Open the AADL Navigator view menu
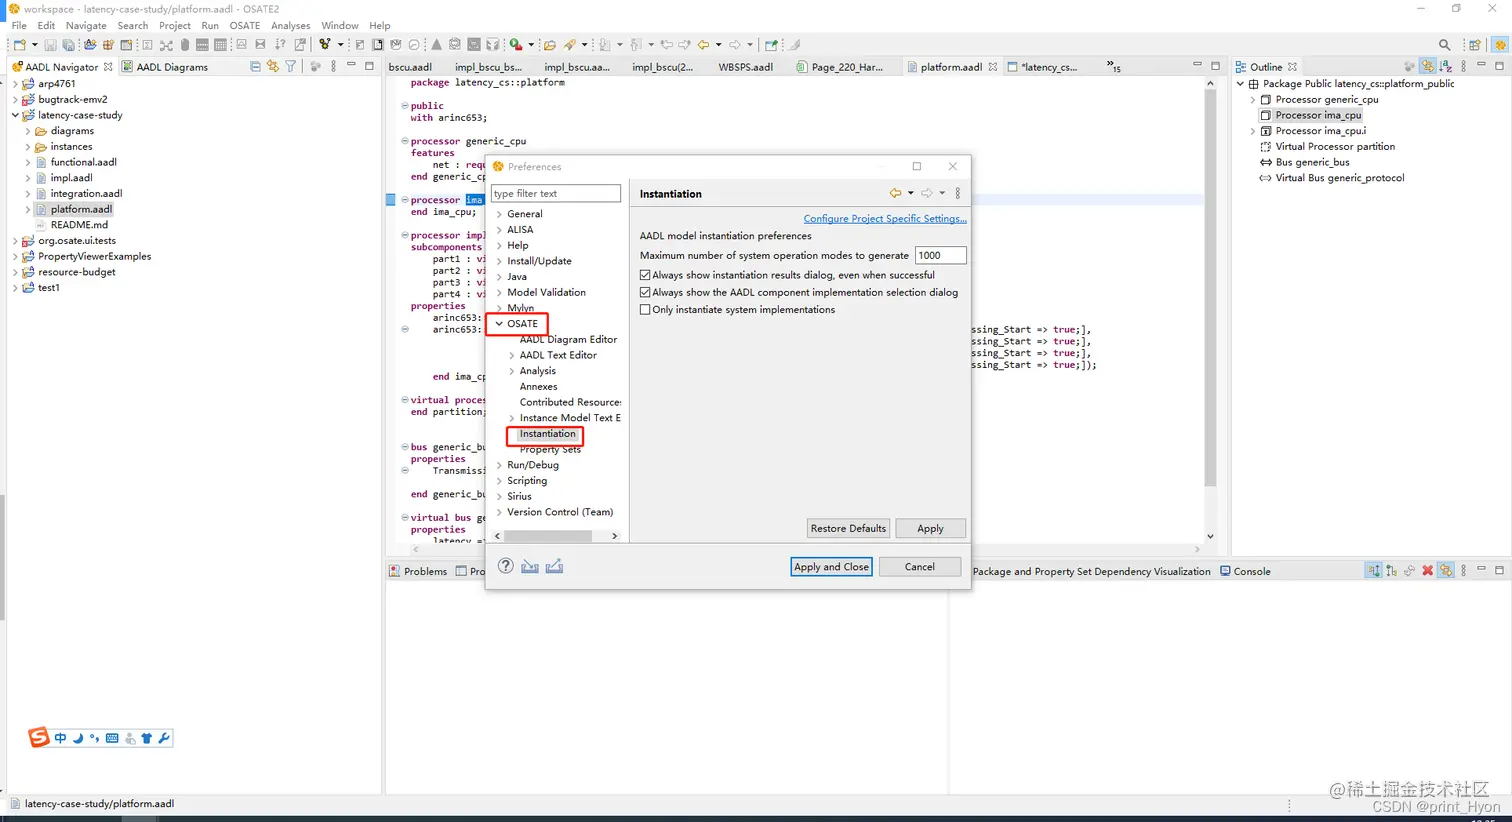 click(333, 67)
